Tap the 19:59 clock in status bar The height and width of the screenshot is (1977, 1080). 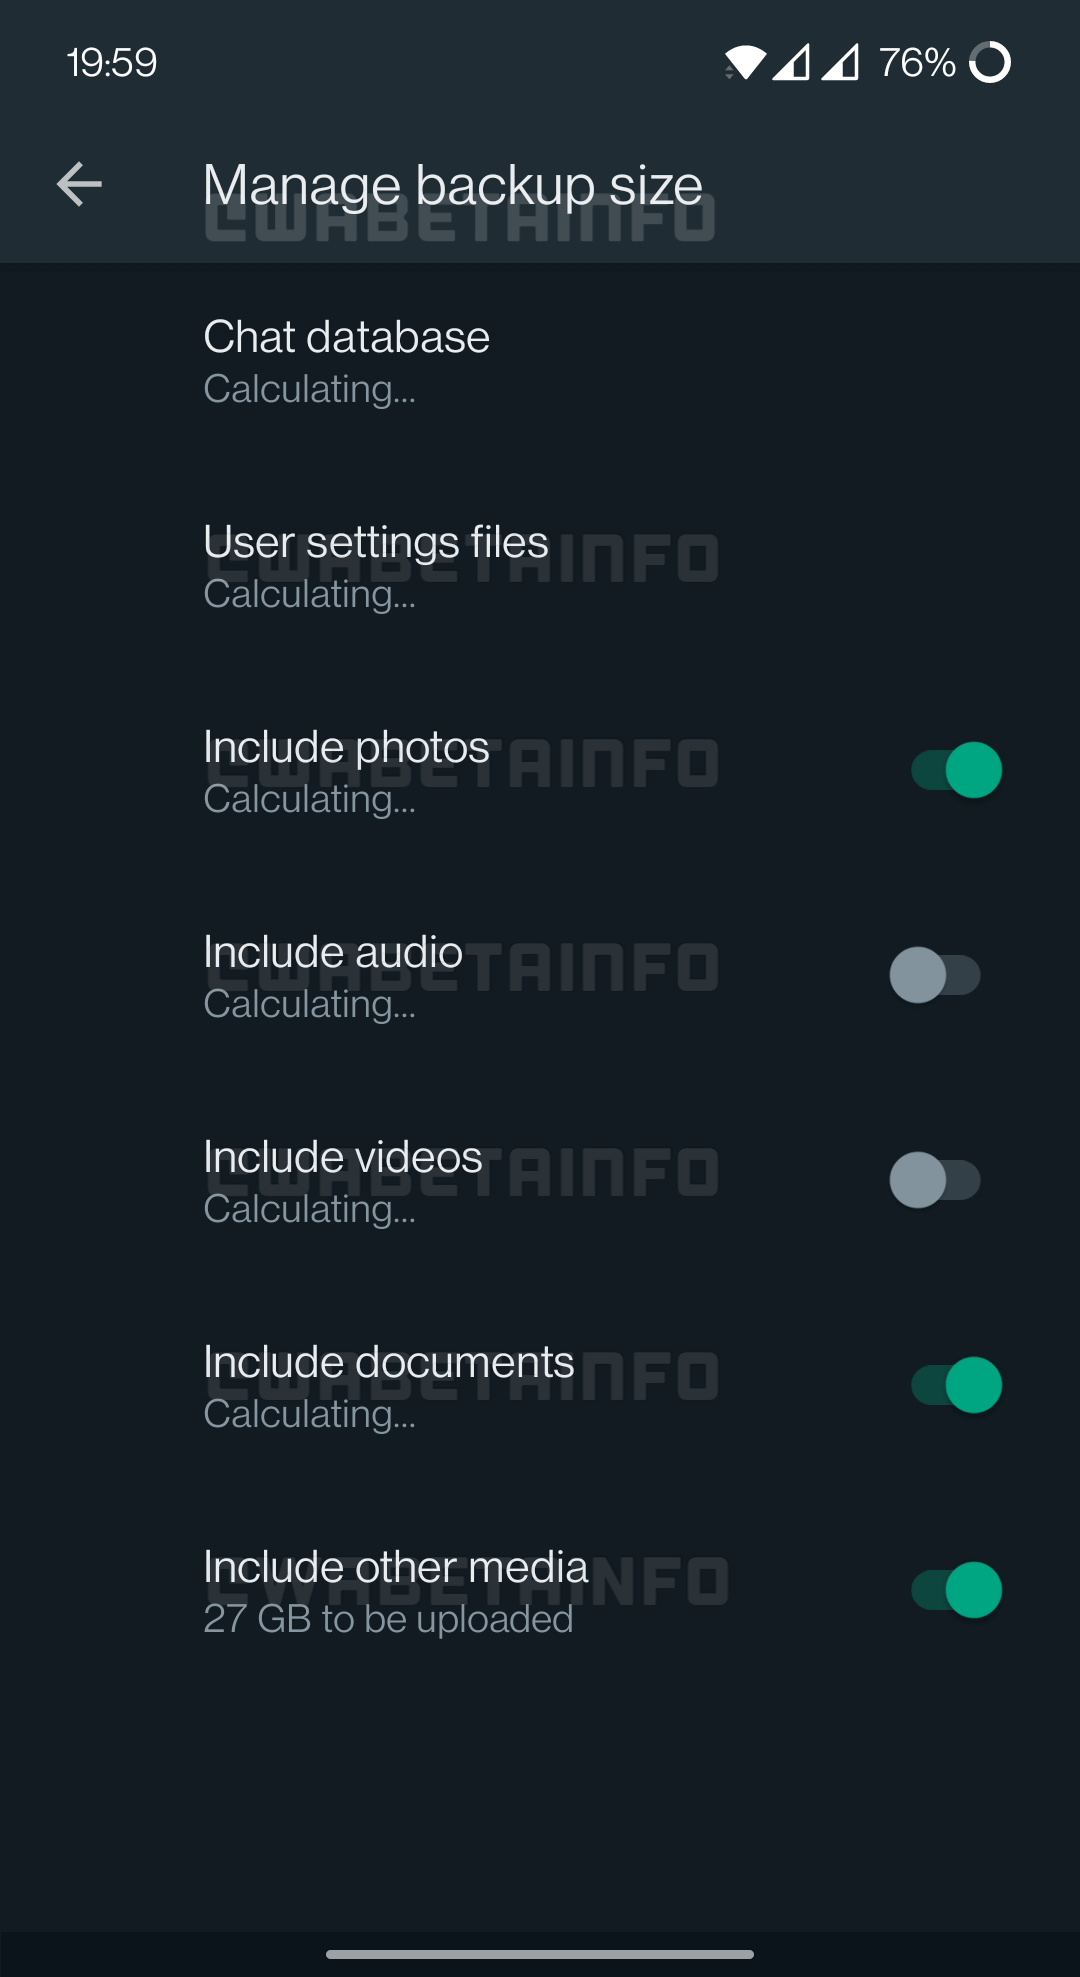[x=112, y=63]
